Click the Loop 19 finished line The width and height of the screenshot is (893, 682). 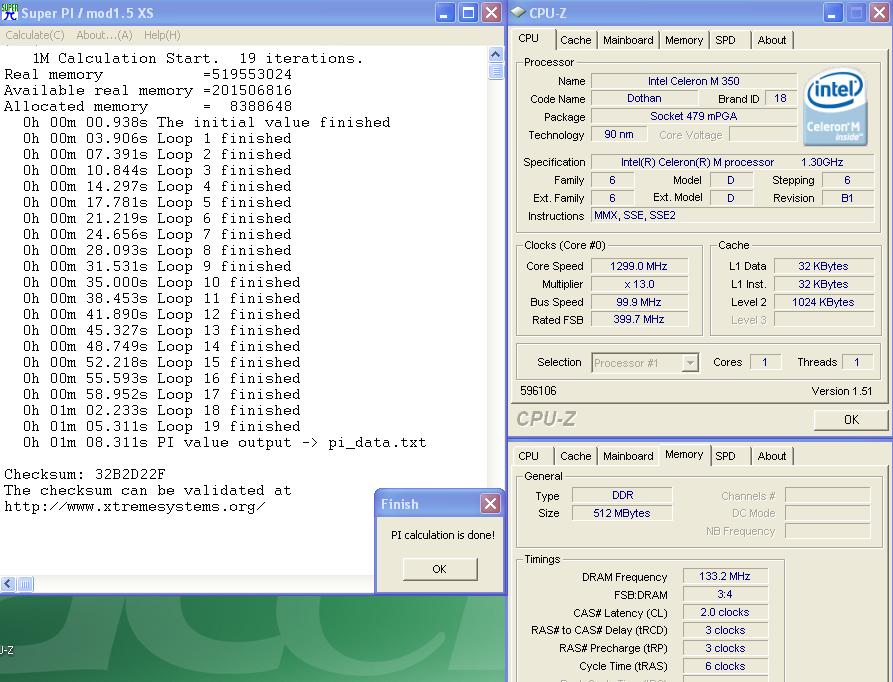(x=161, y=426)
